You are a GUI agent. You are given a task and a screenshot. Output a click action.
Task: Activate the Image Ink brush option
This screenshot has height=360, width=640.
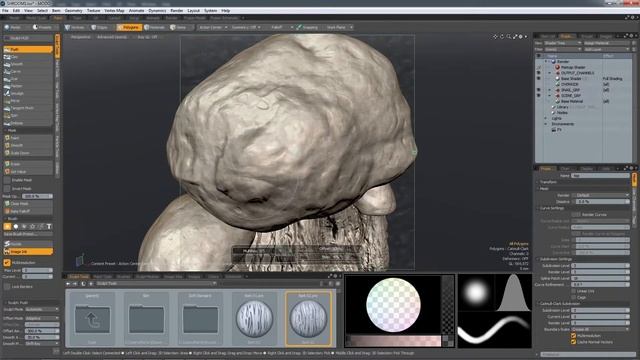pos(28,252)
